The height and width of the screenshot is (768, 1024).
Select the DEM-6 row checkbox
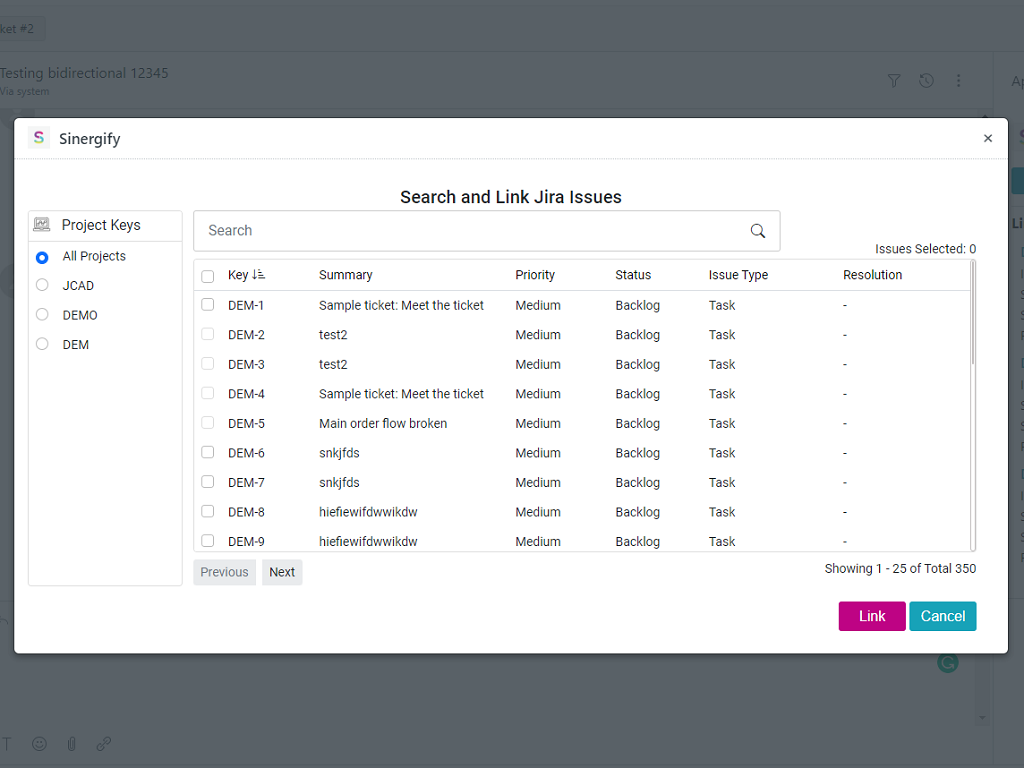pos(208,453)
